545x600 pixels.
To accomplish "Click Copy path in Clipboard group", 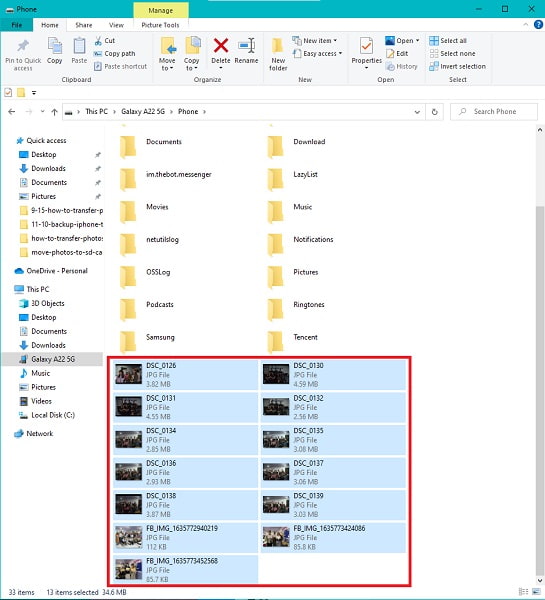I will tap(114, 54).
